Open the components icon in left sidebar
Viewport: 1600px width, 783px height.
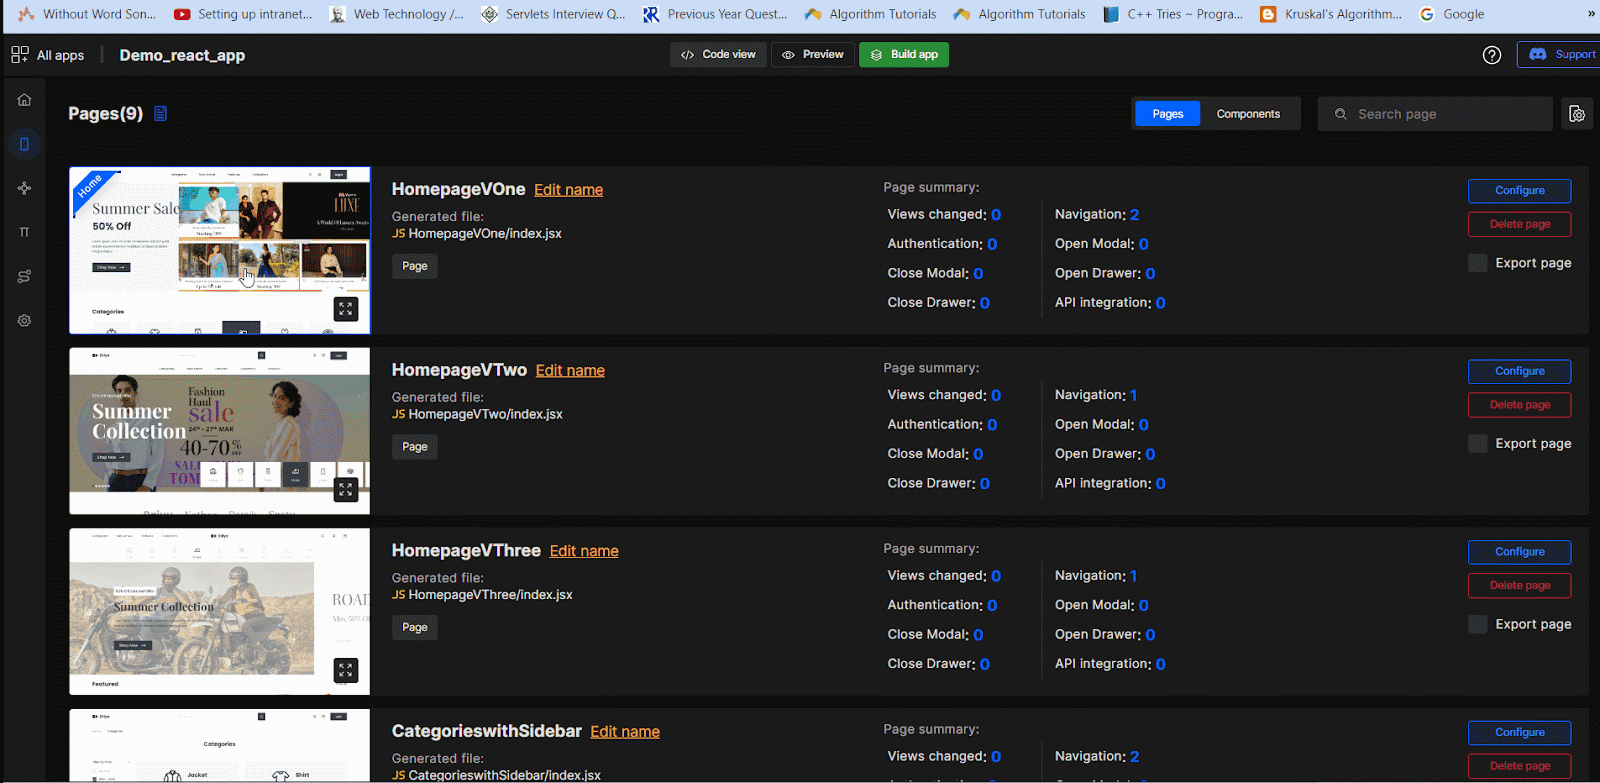point(24,188)
